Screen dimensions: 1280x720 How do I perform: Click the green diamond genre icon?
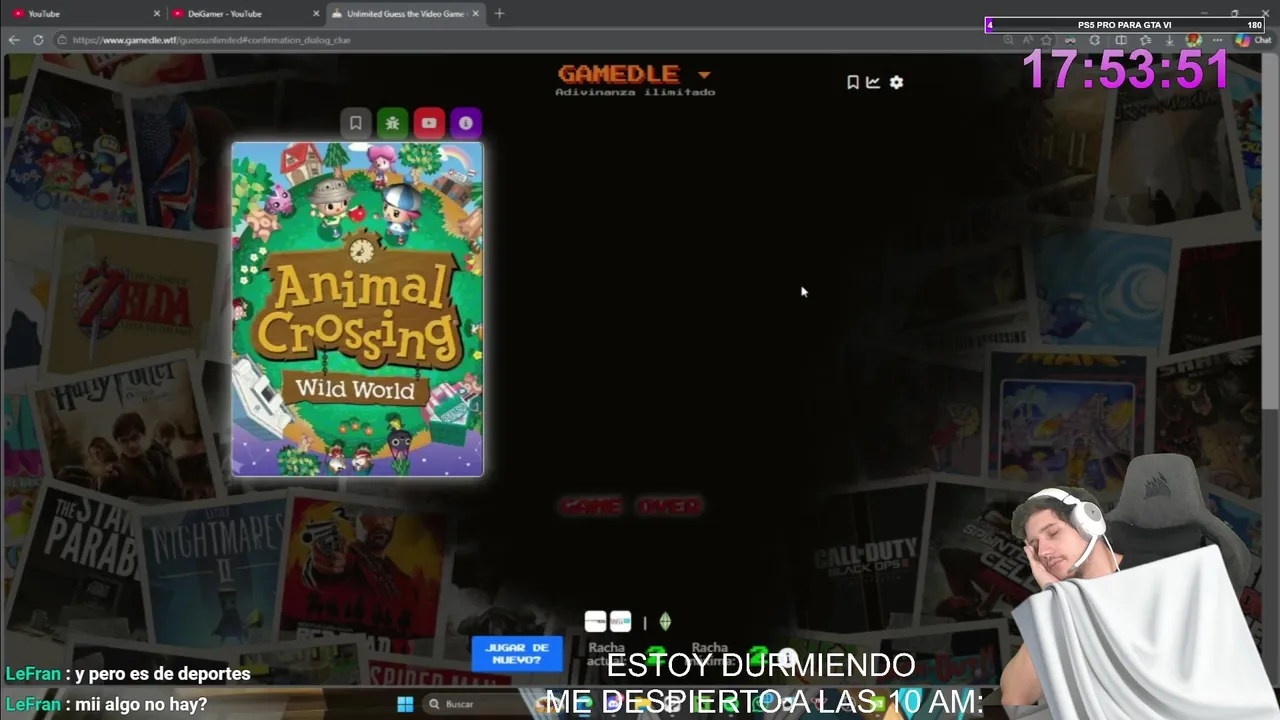pyautogui.click(x=665, y=622)
